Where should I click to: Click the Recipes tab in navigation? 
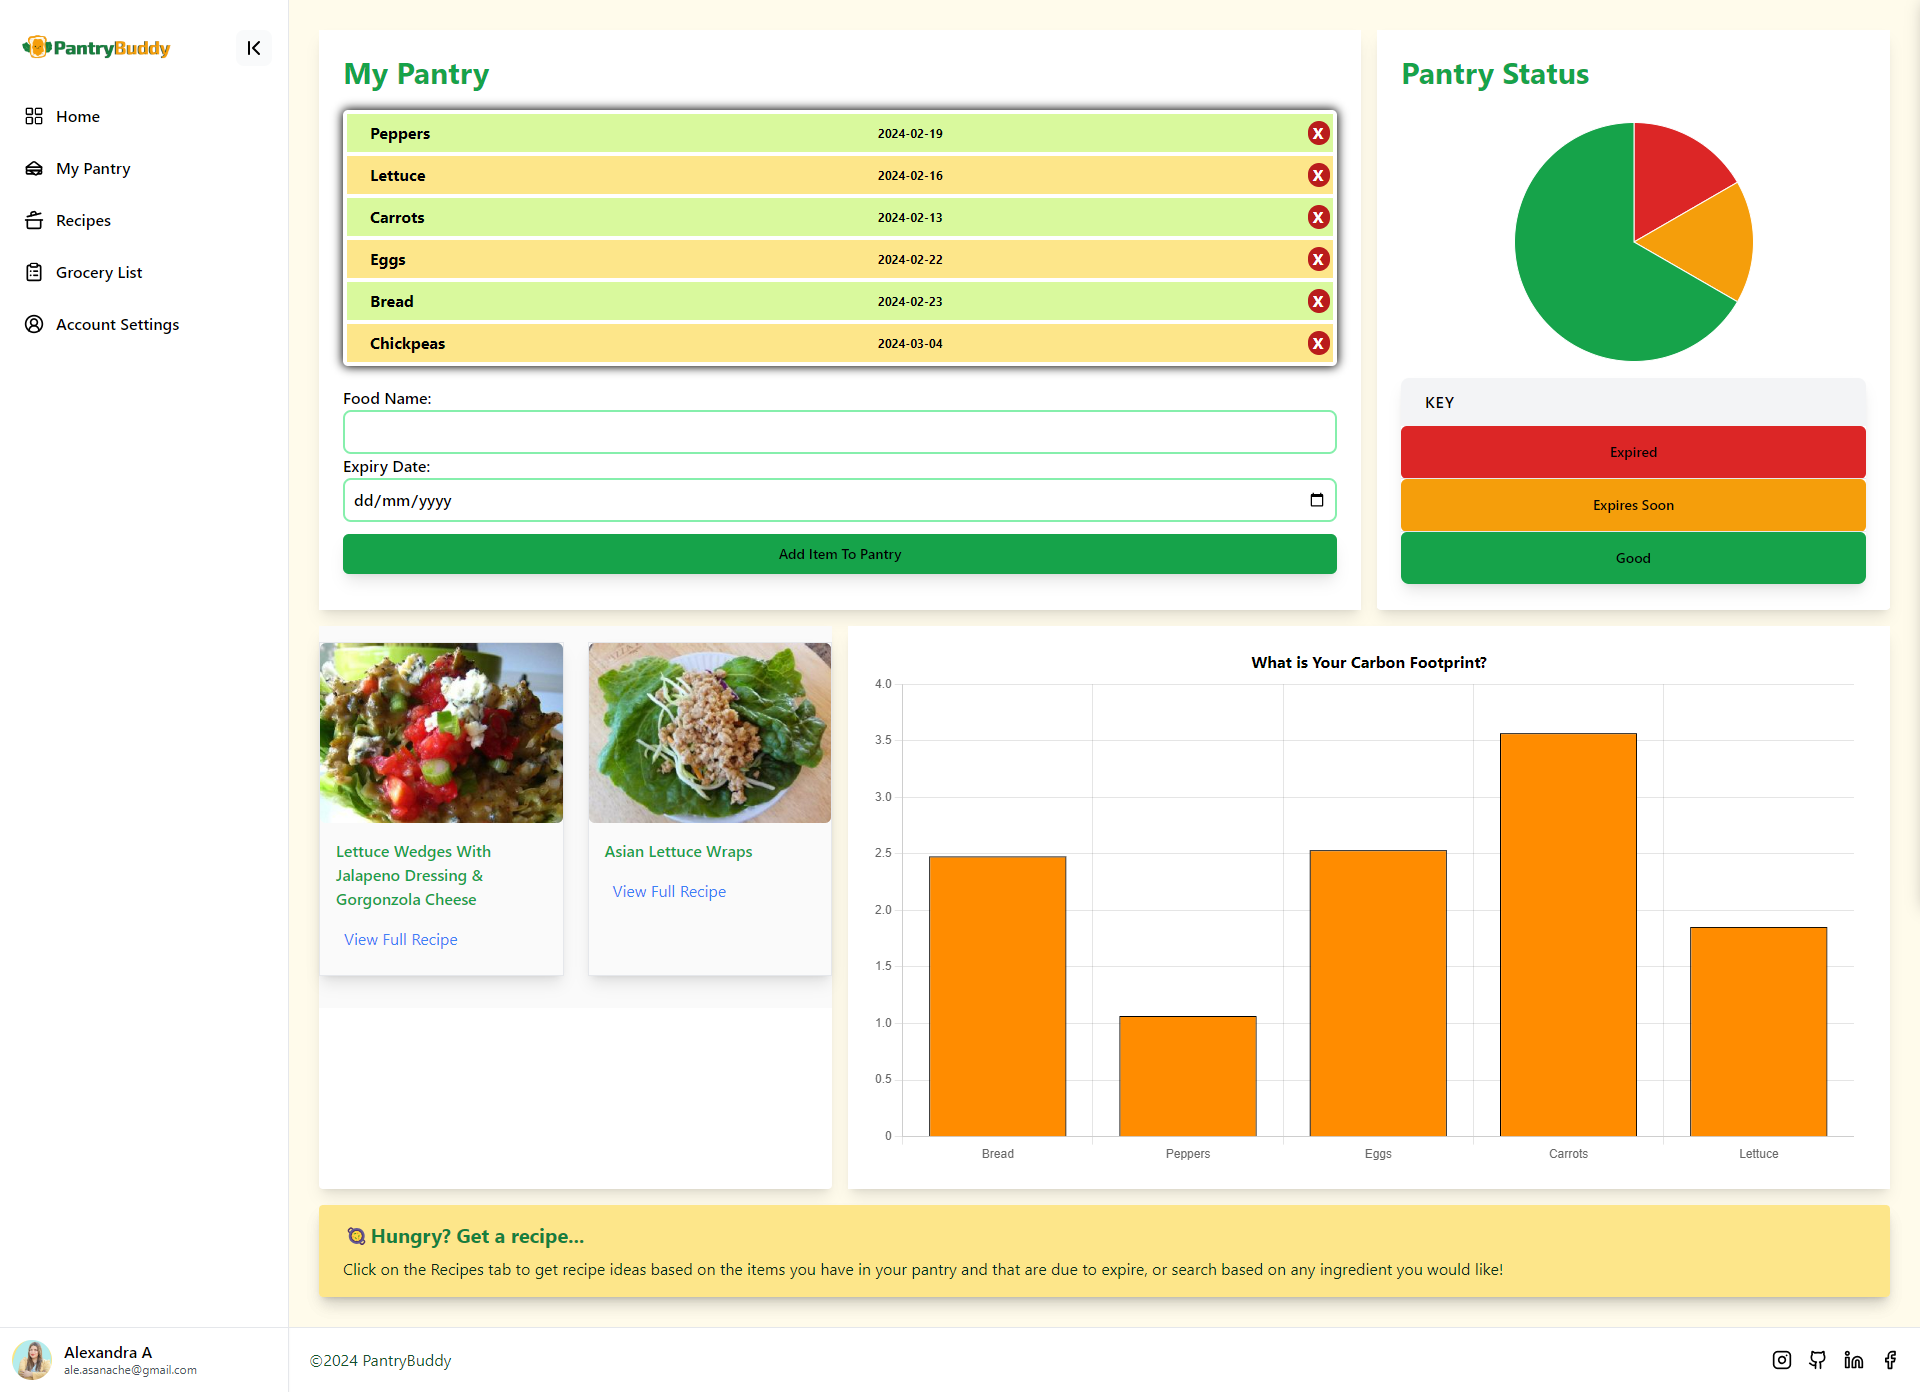[82, 219]
